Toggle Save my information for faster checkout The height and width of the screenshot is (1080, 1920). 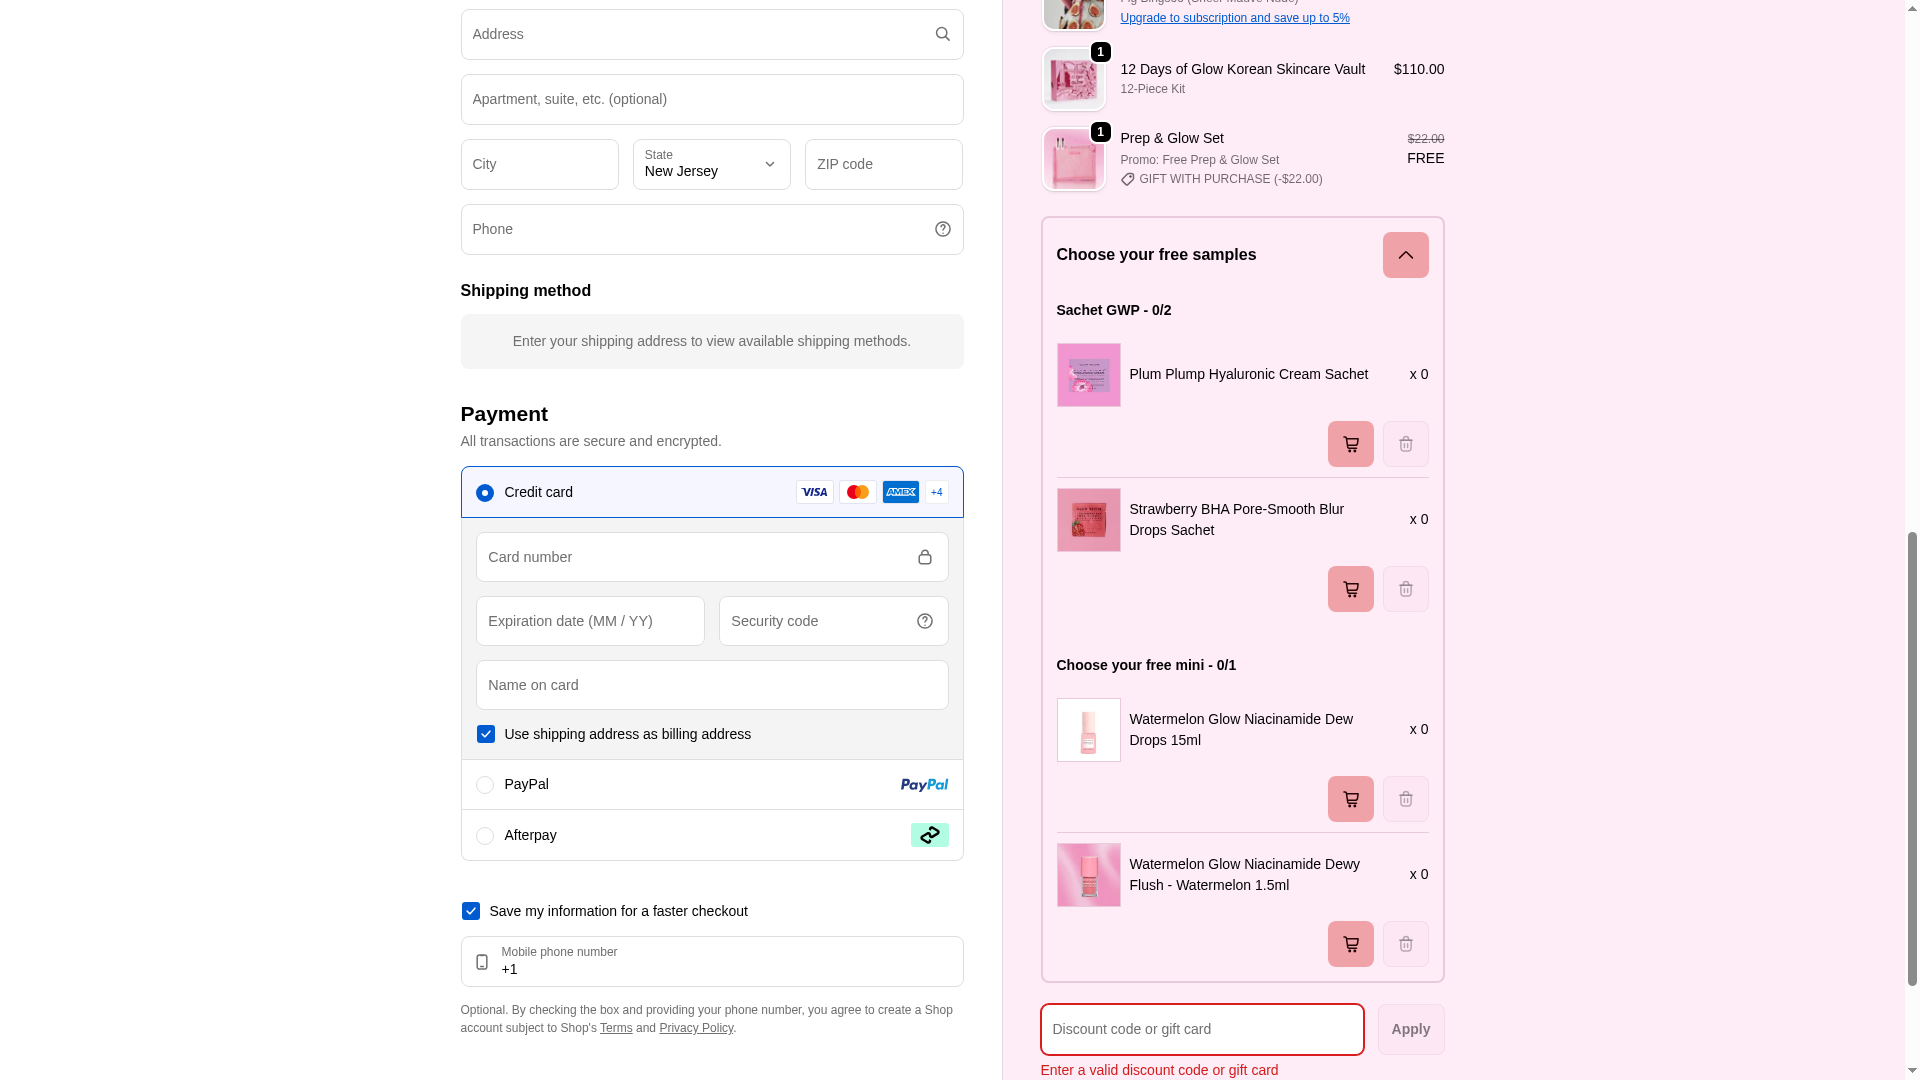click(x=471, y=911)
